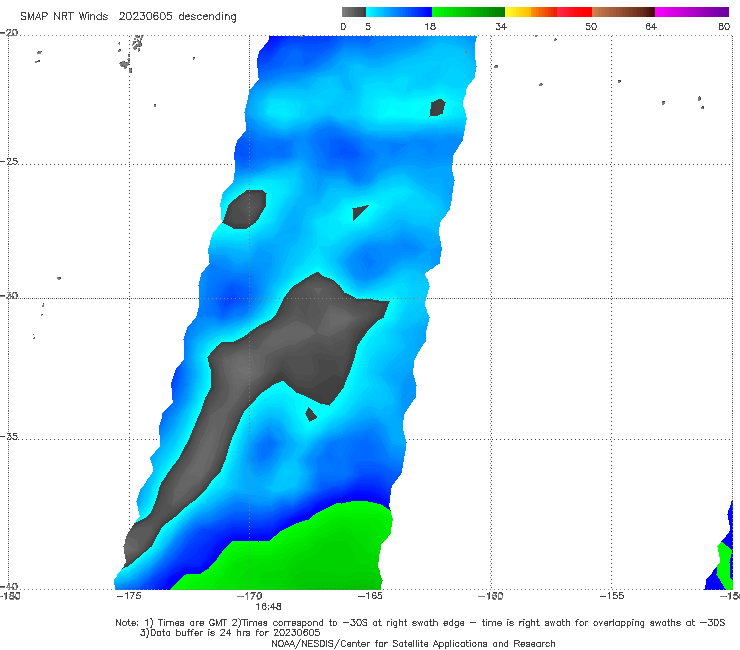Click the small gray patch near top right of swath
Viewport: 740px width, 650px height.
click(x=437, y=108)
